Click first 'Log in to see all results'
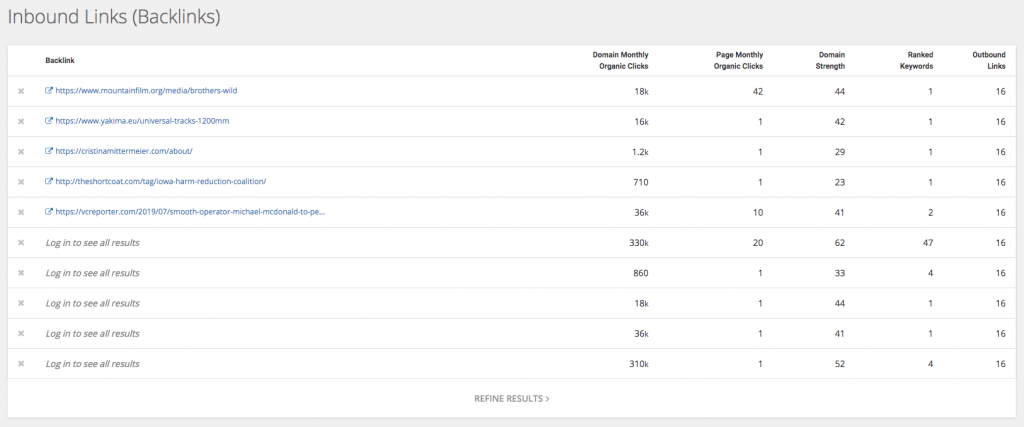This screenshot has height=427, width=1024. [x=92, y=242]
